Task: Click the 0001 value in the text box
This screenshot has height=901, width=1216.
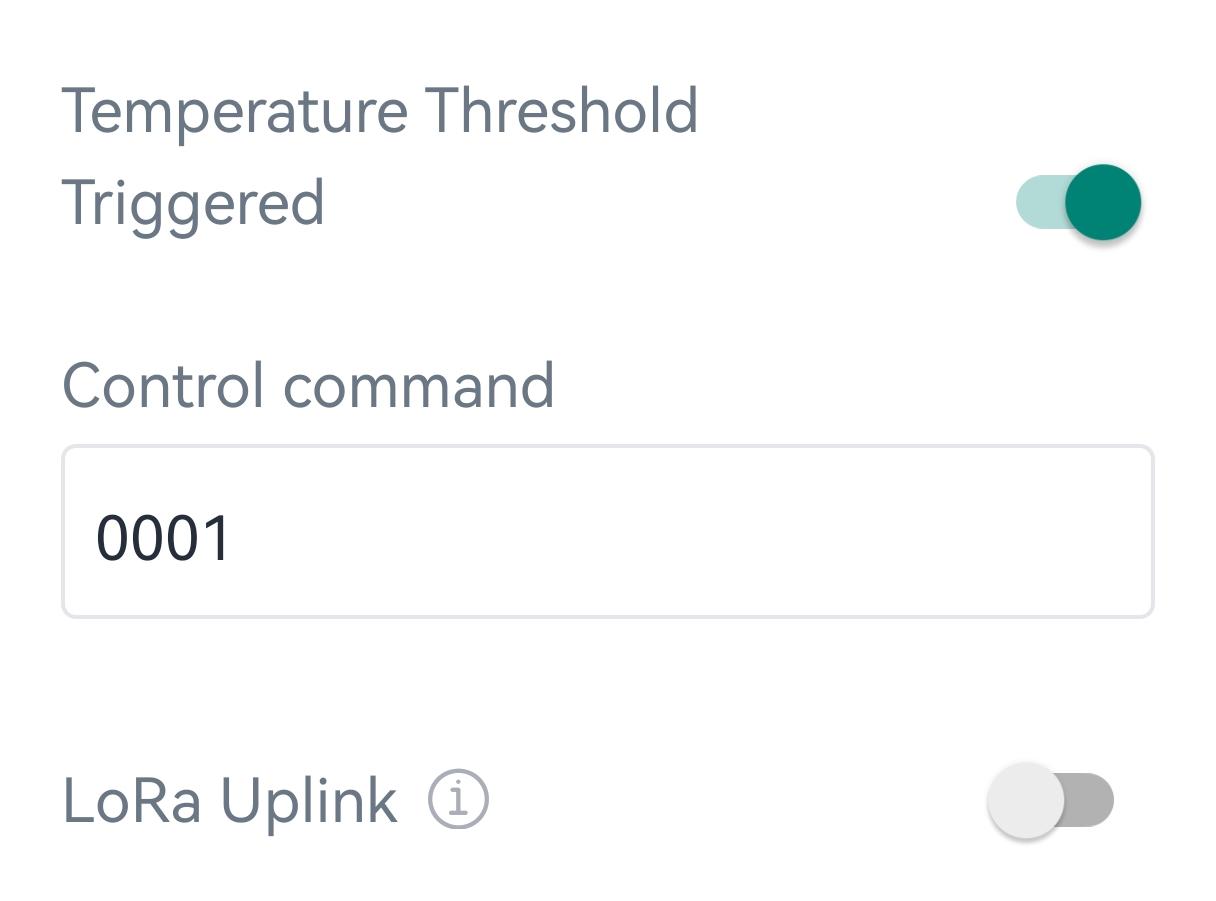Action: 163,538
